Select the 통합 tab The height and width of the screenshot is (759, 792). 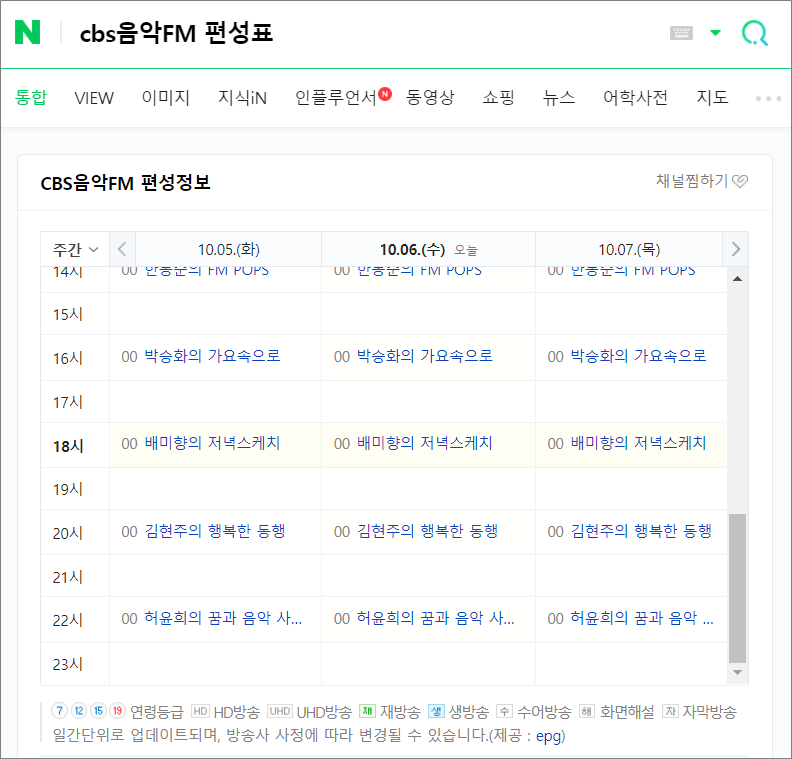(x=31, y=97)
